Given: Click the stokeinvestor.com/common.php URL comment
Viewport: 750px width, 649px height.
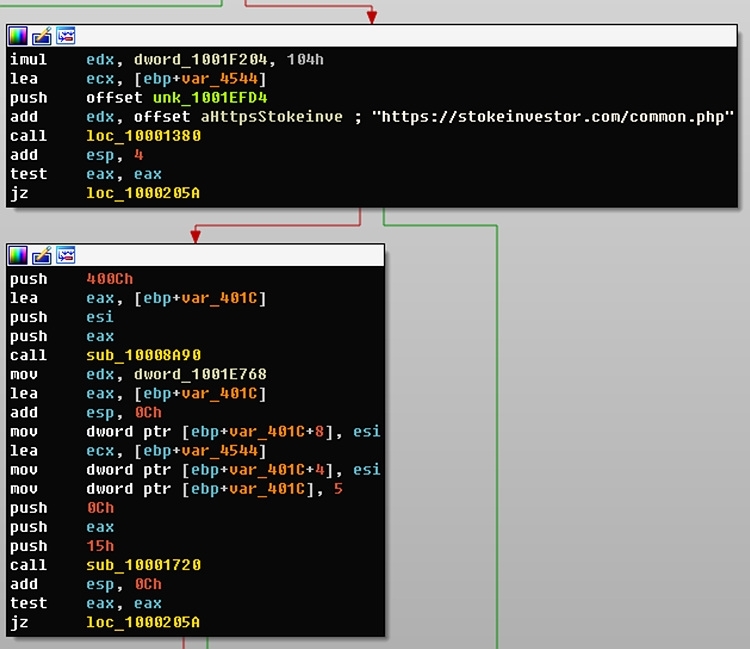Looking at the screenshot, I should coord(552,117).
